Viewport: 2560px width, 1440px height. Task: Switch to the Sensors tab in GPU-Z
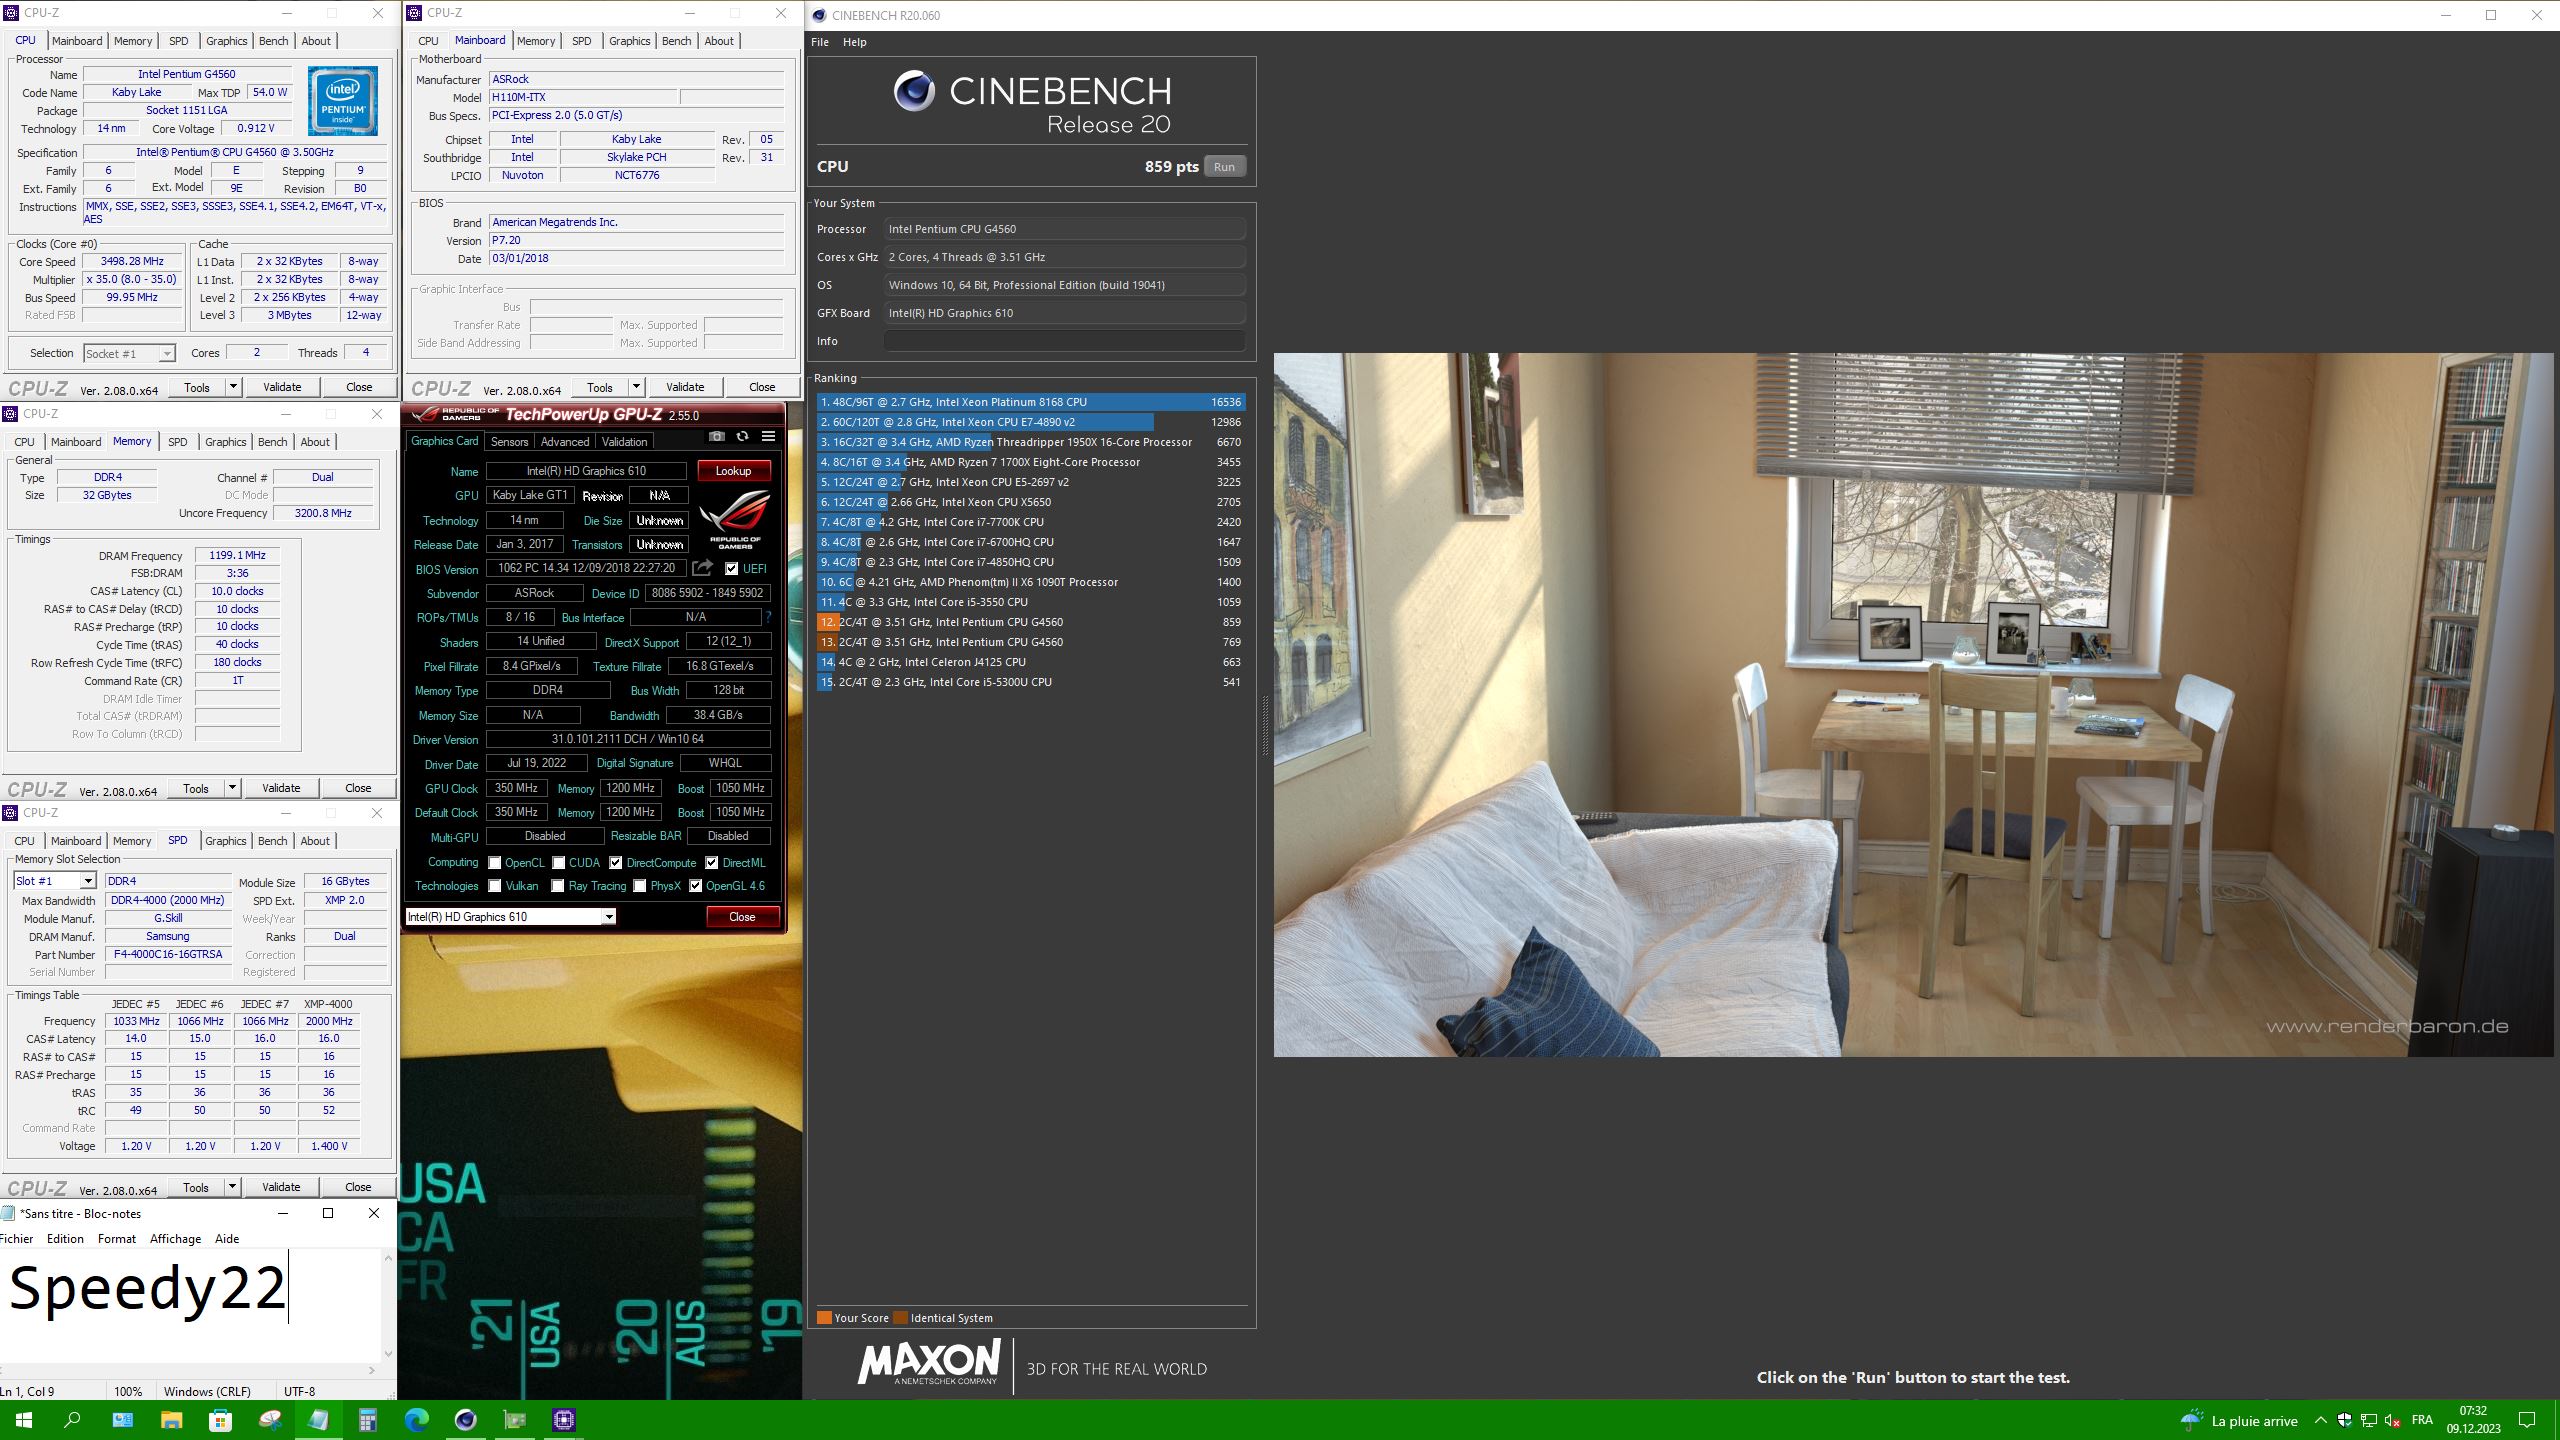(x=509, y=442)
